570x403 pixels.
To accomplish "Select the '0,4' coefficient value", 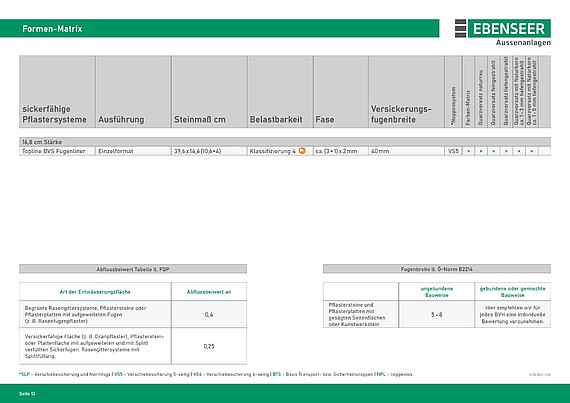I will (x=209, y=315).
